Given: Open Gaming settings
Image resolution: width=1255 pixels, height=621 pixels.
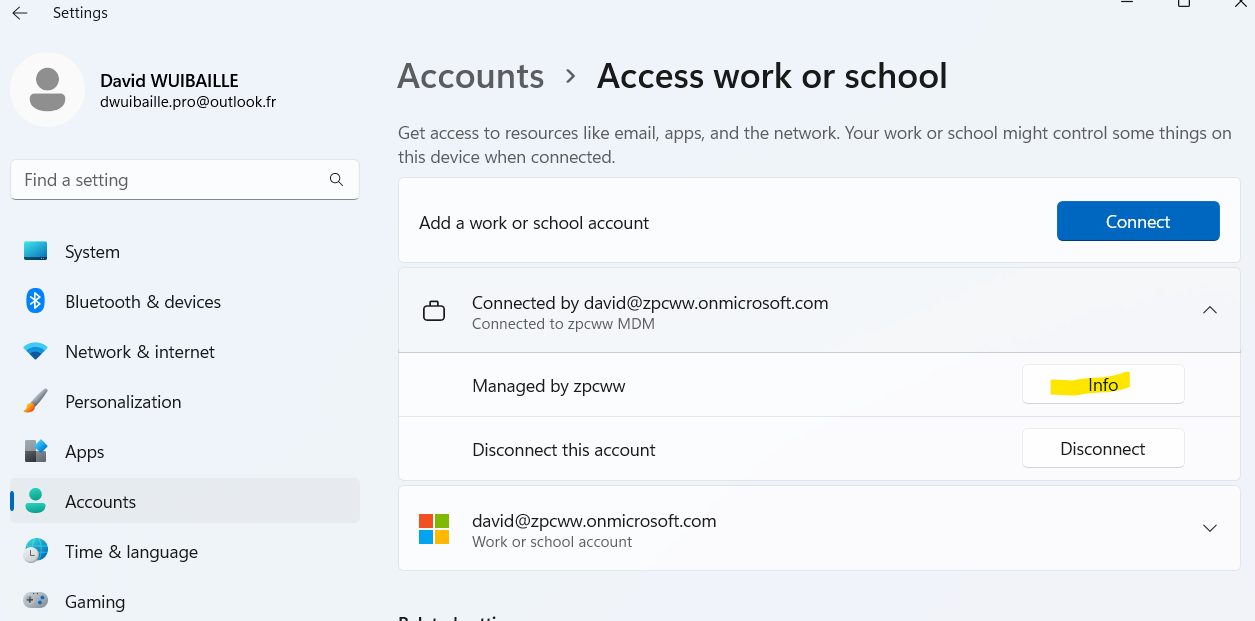Looking at the screenshot, I should [185, 602].
